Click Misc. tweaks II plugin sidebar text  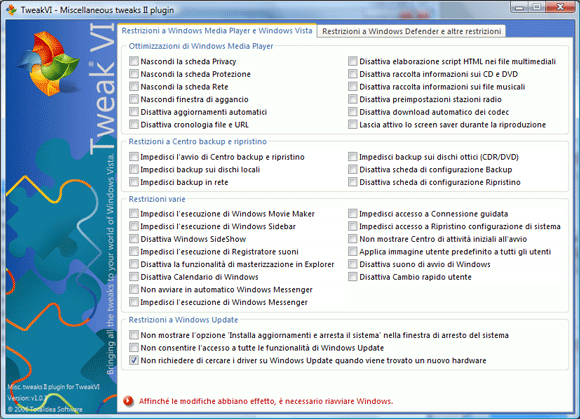(54, 387)
